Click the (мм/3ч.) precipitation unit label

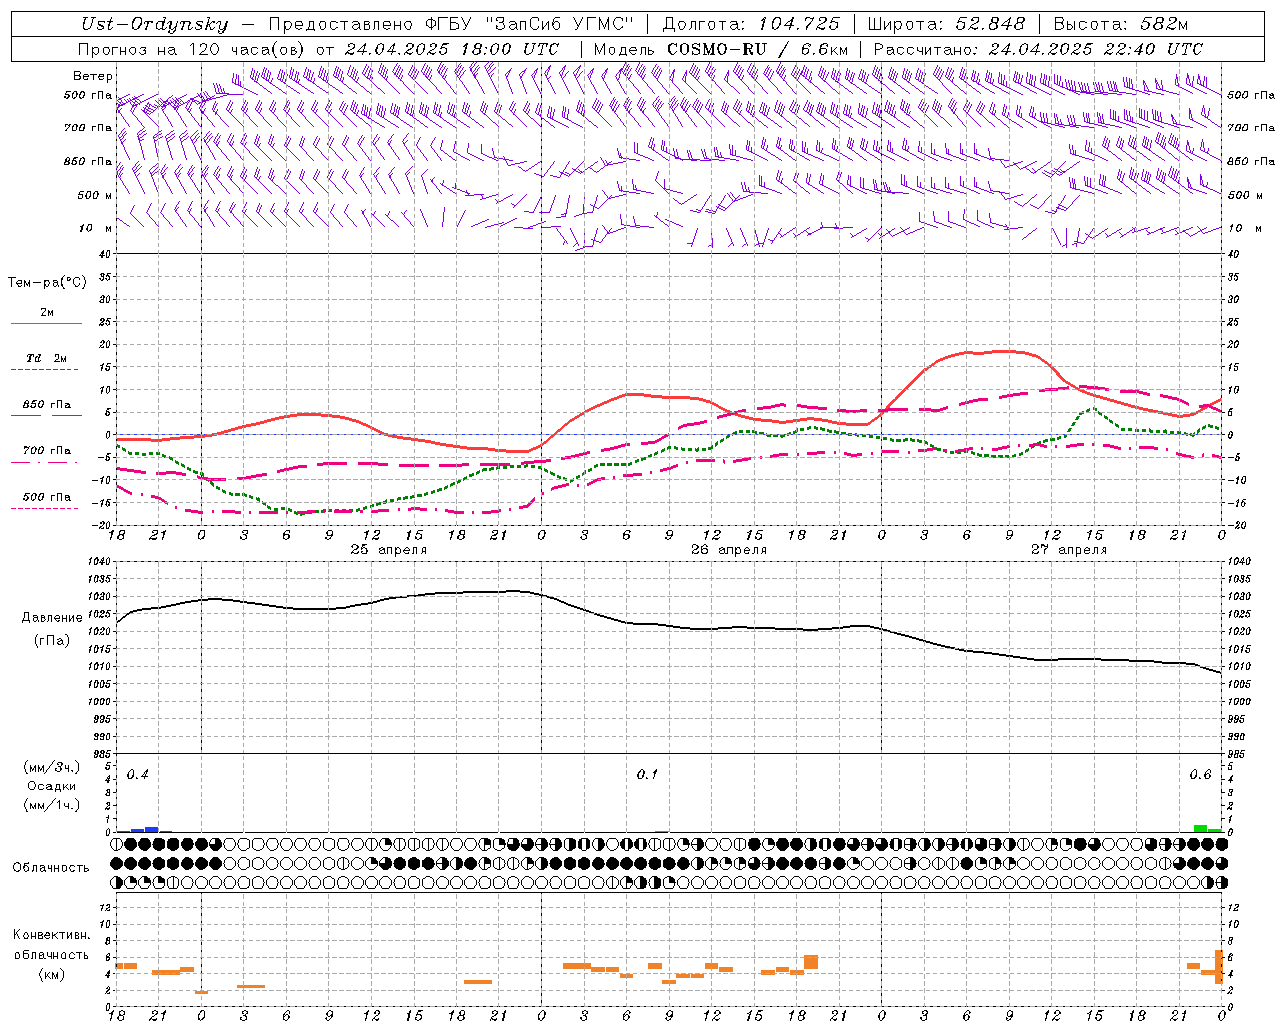click(52, 767)
